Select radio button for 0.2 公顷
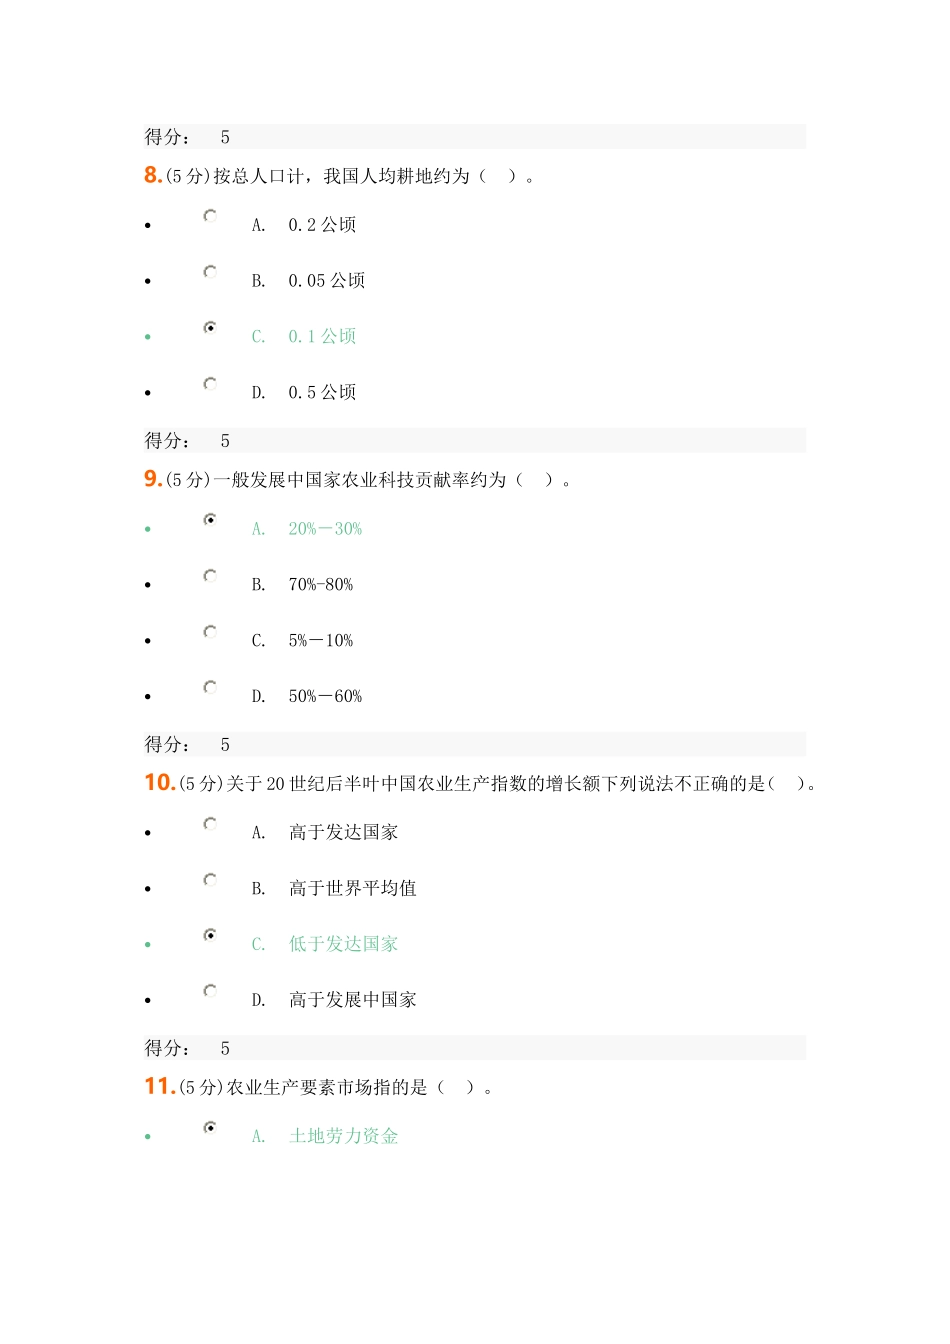The image size is (950, 1344). click(x=210, y=216)
